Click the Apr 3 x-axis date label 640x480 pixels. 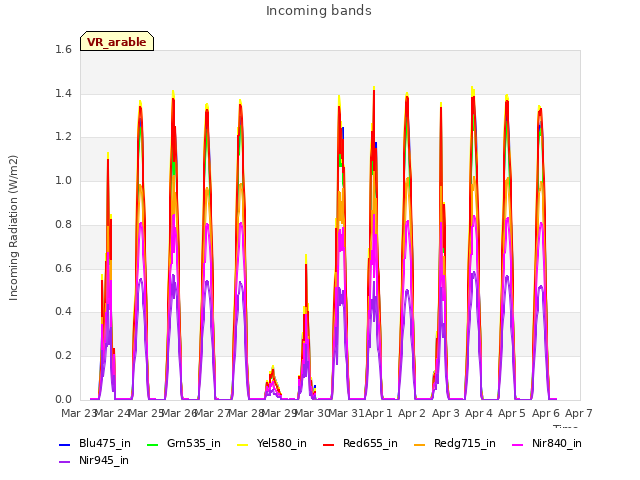(446, 413)
